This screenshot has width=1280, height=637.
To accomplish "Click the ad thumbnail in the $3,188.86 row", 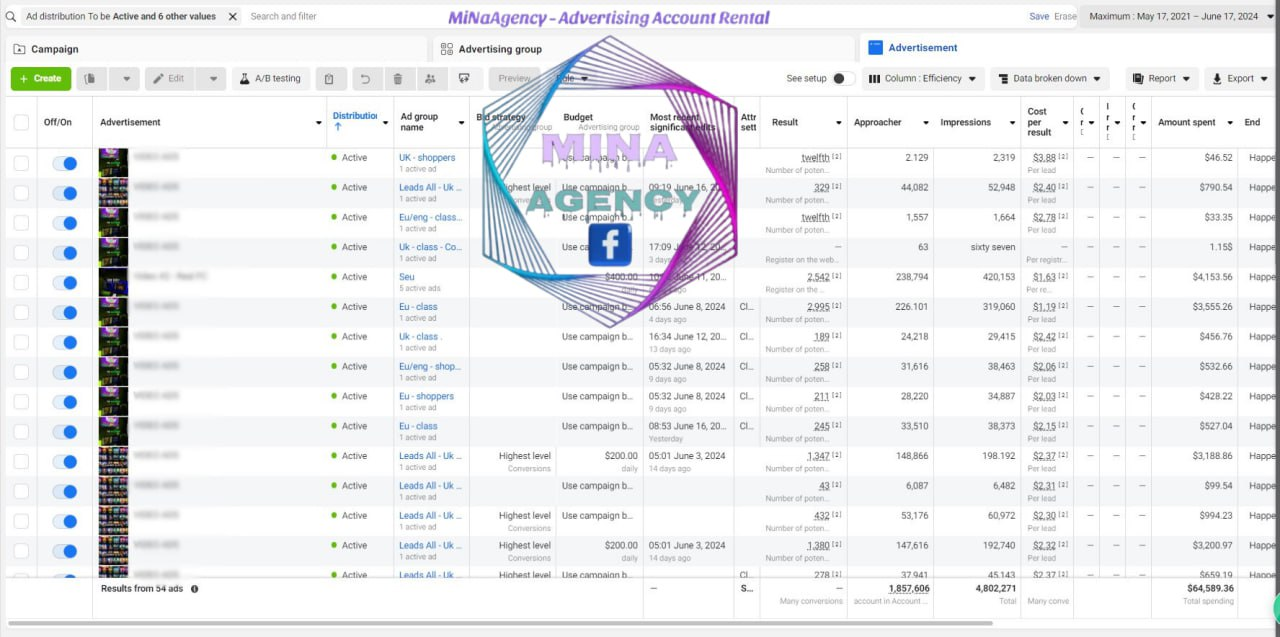I will (x=113, y=460).
